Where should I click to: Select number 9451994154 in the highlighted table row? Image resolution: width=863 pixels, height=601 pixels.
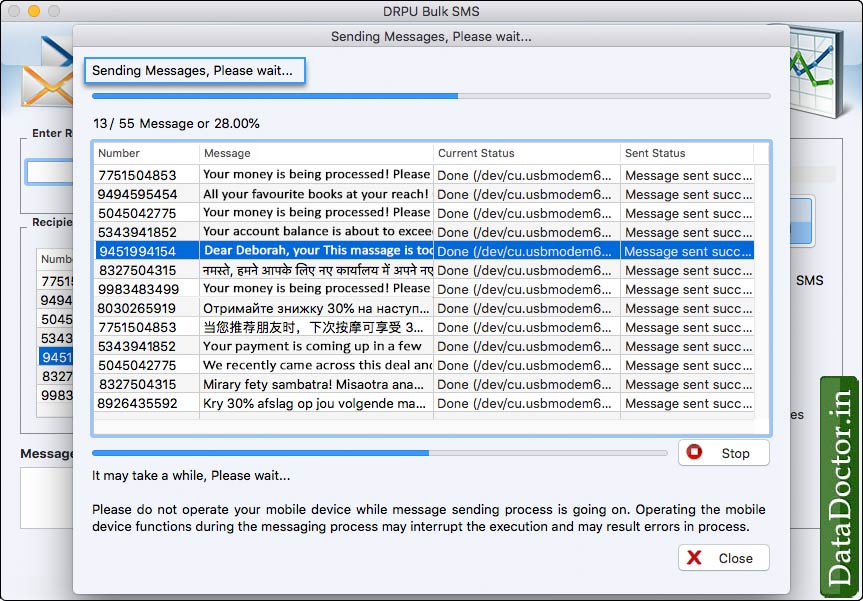pyautogui.click(x=138, y=252)
